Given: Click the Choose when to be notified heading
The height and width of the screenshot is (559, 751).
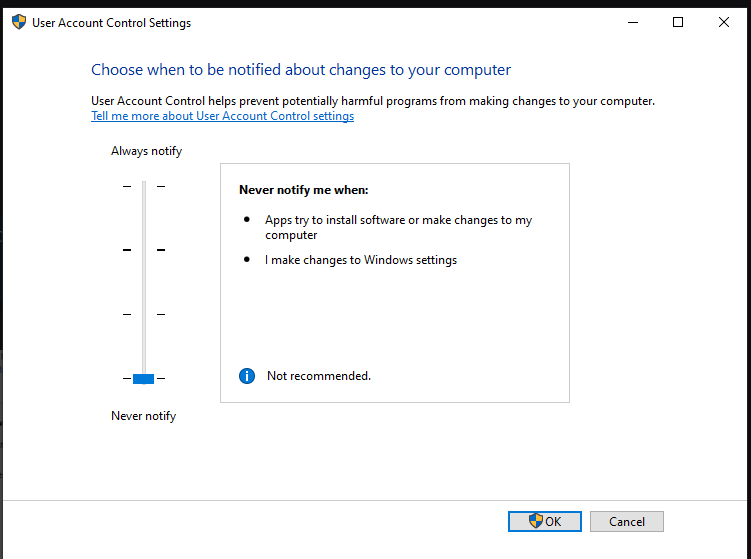Looking at the screenshot, I should pos(300,70).
